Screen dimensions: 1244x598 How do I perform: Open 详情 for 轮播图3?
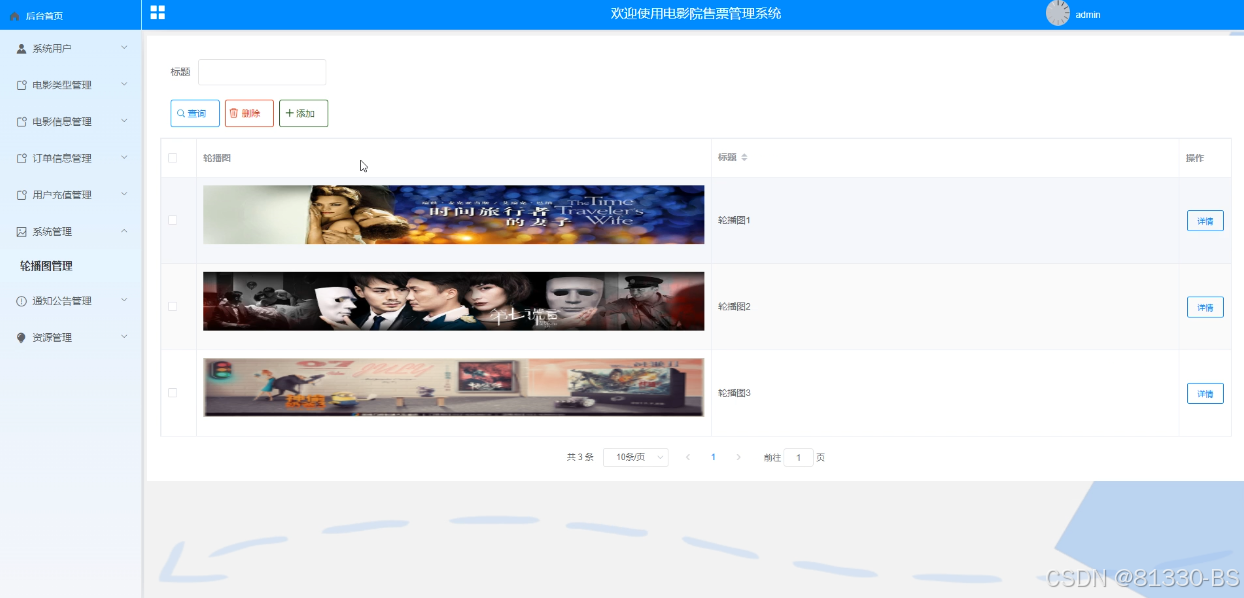coord(1205,393)
